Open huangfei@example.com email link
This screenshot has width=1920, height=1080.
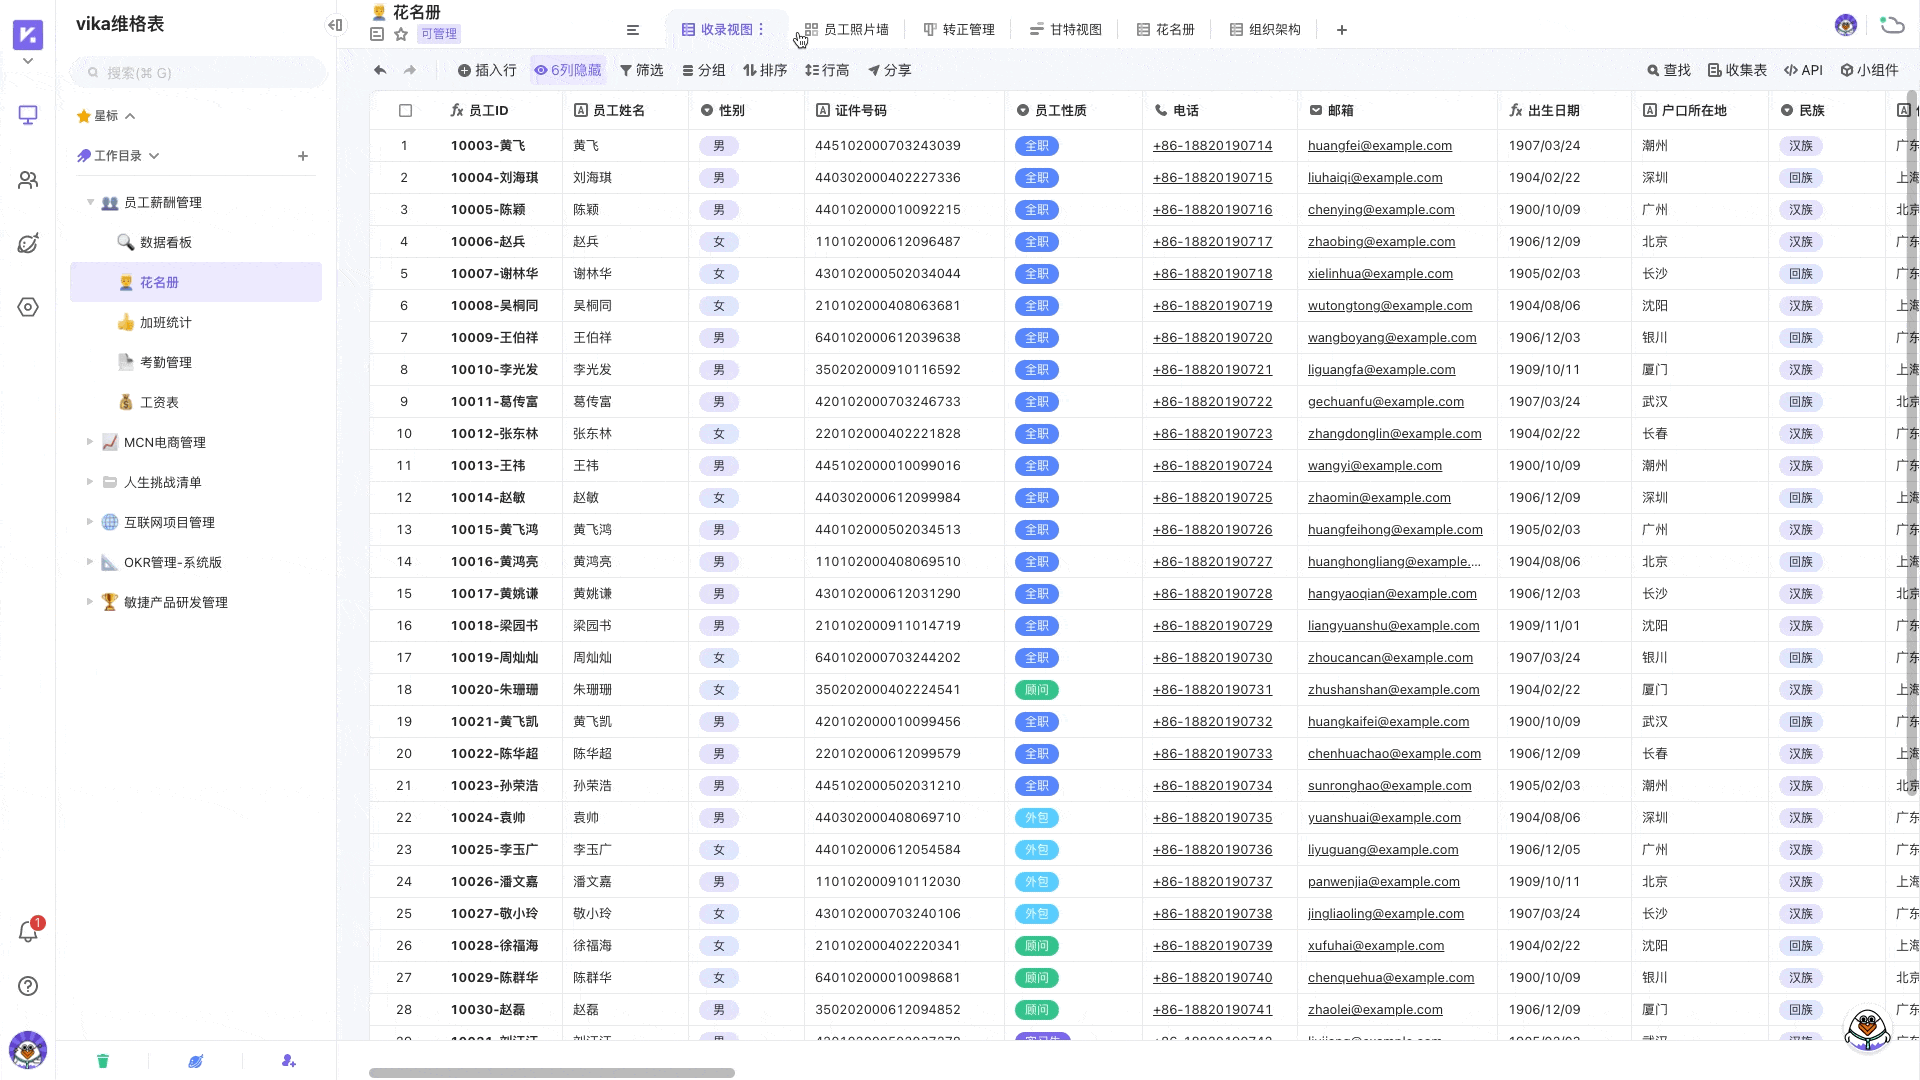coord(1379,146)
